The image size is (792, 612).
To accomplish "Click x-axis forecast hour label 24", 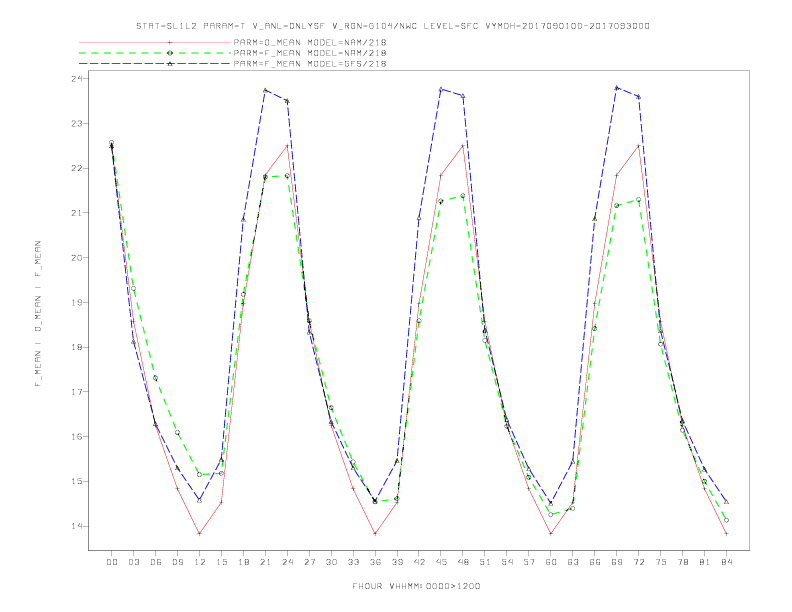I will click(x=287, y=562).
